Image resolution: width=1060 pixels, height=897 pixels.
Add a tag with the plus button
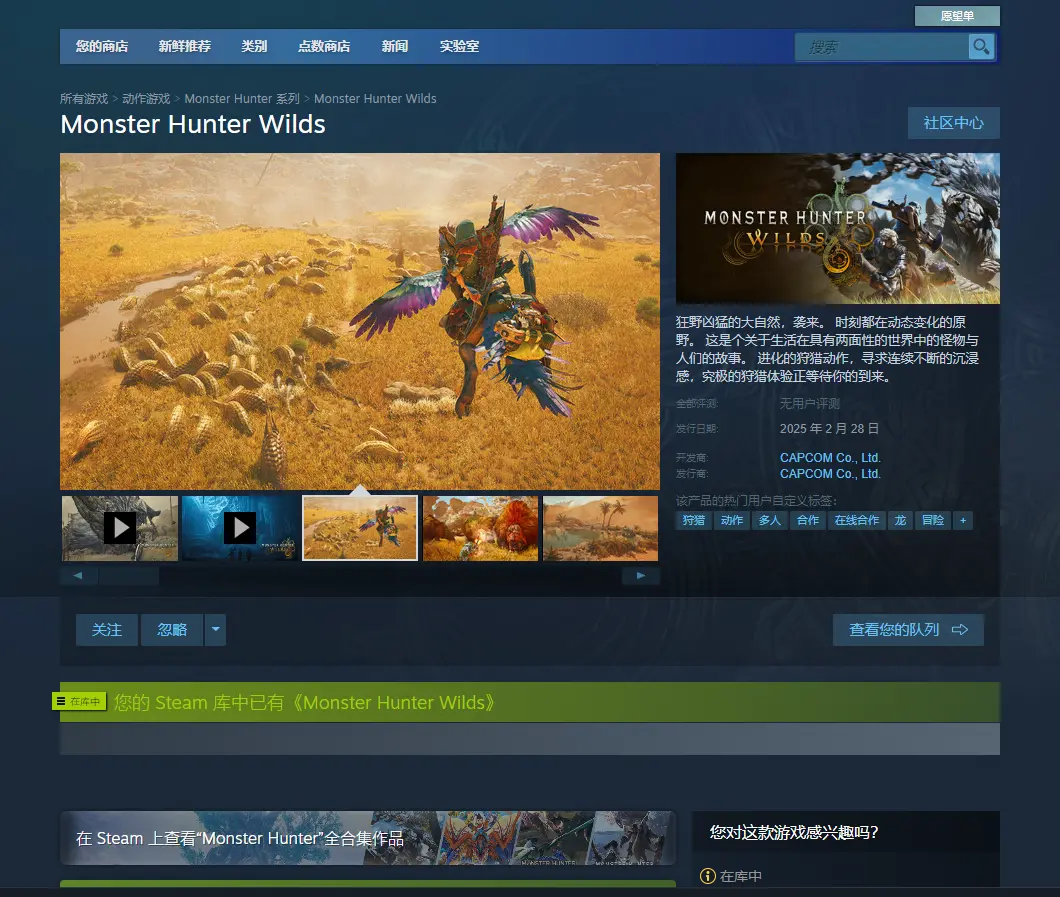[x=963, y=520]
